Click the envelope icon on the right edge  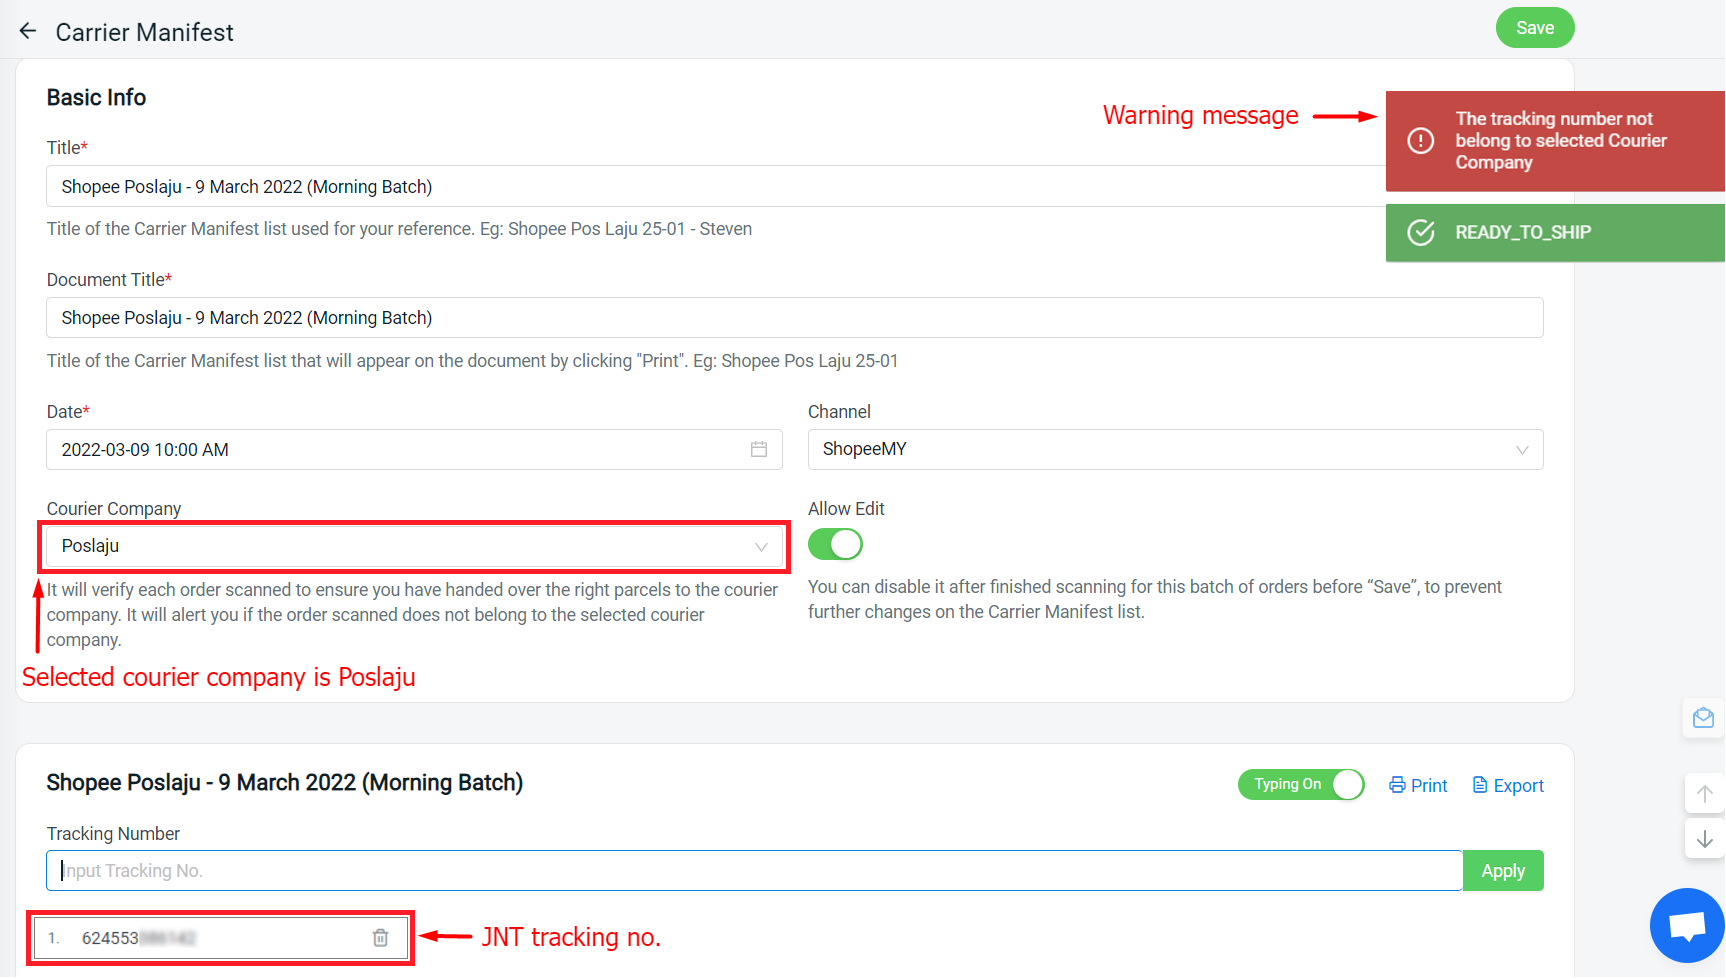(1703, 718)
